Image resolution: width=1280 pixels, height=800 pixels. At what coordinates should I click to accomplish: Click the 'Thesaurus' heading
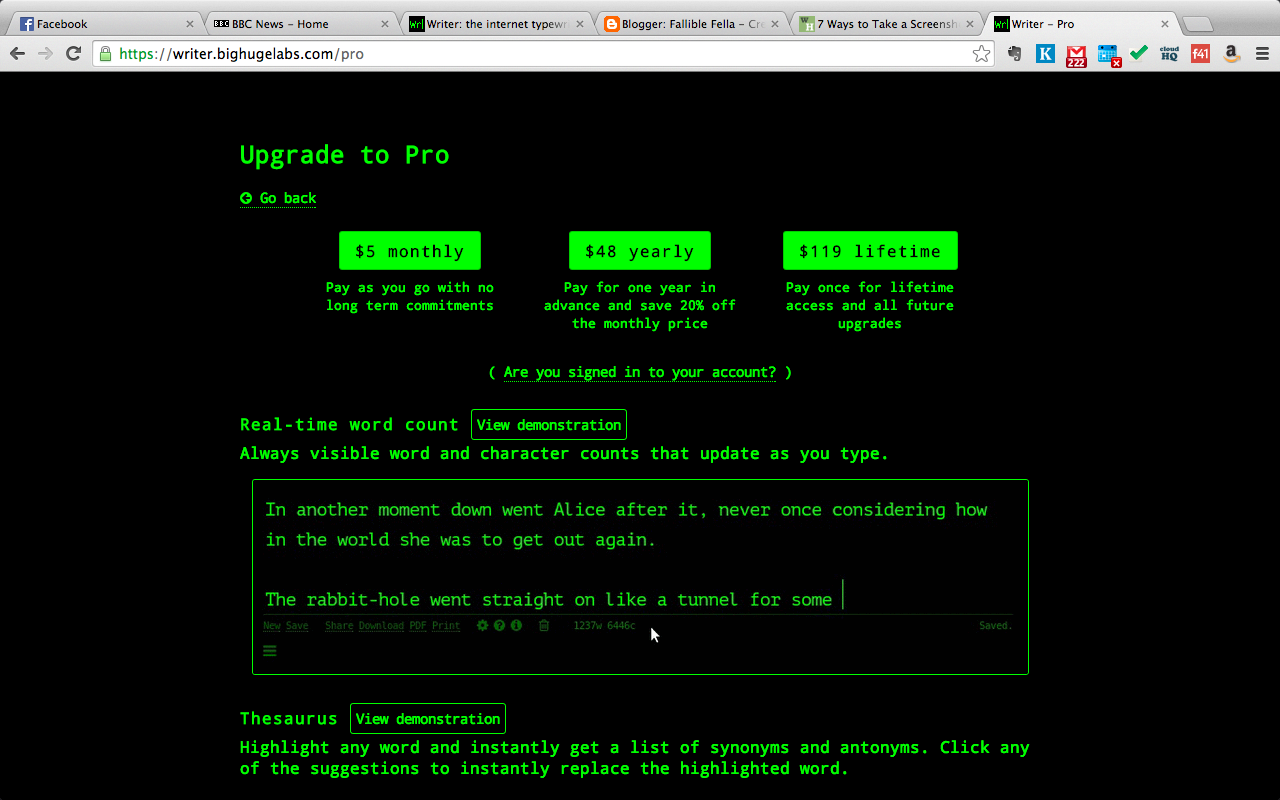pos(289,719)
